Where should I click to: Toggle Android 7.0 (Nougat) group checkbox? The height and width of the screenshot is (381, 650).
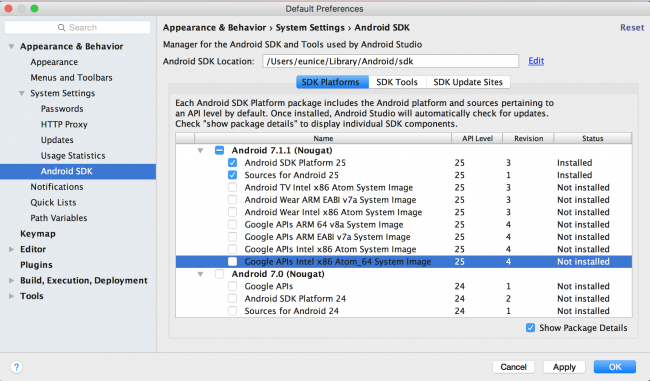(220, 274)
